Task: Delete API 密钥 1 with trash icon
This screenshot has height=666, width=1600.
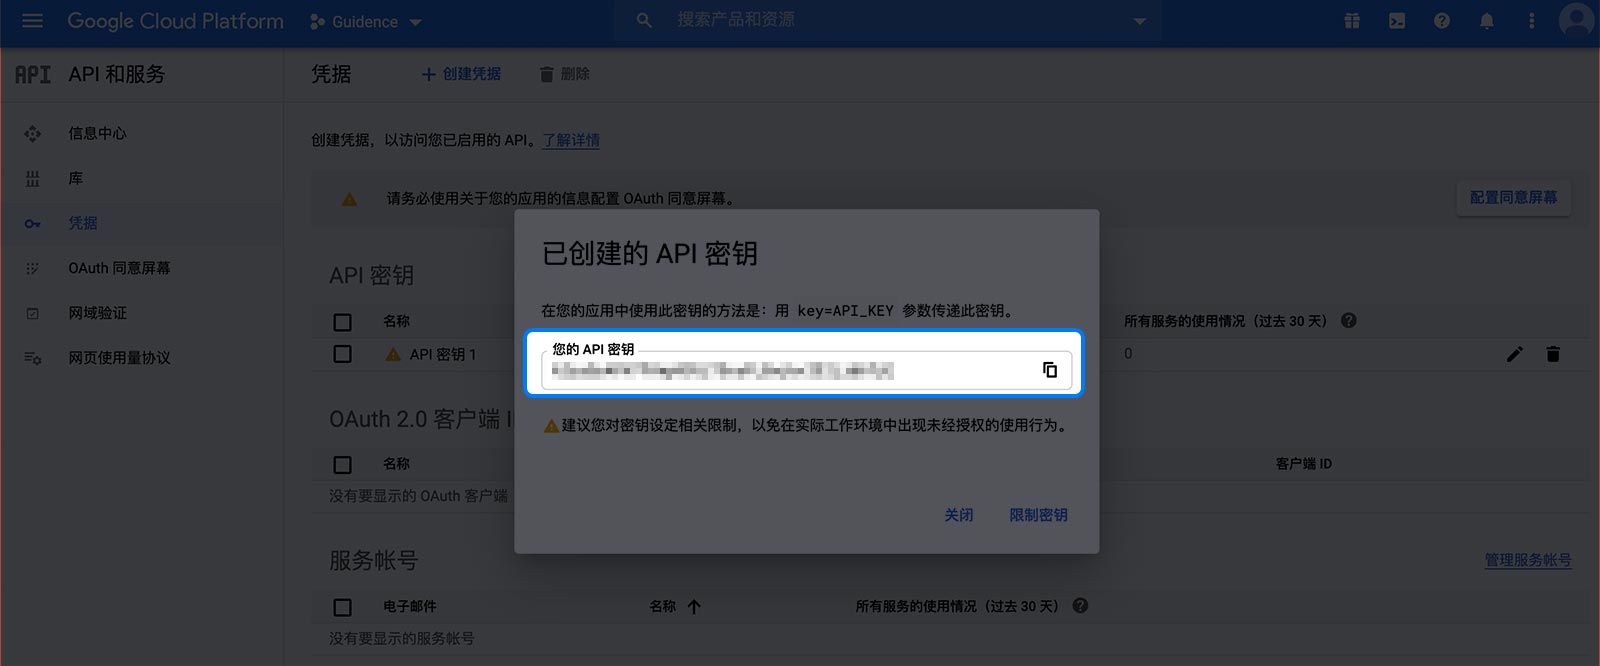Action: (1553, 354)
